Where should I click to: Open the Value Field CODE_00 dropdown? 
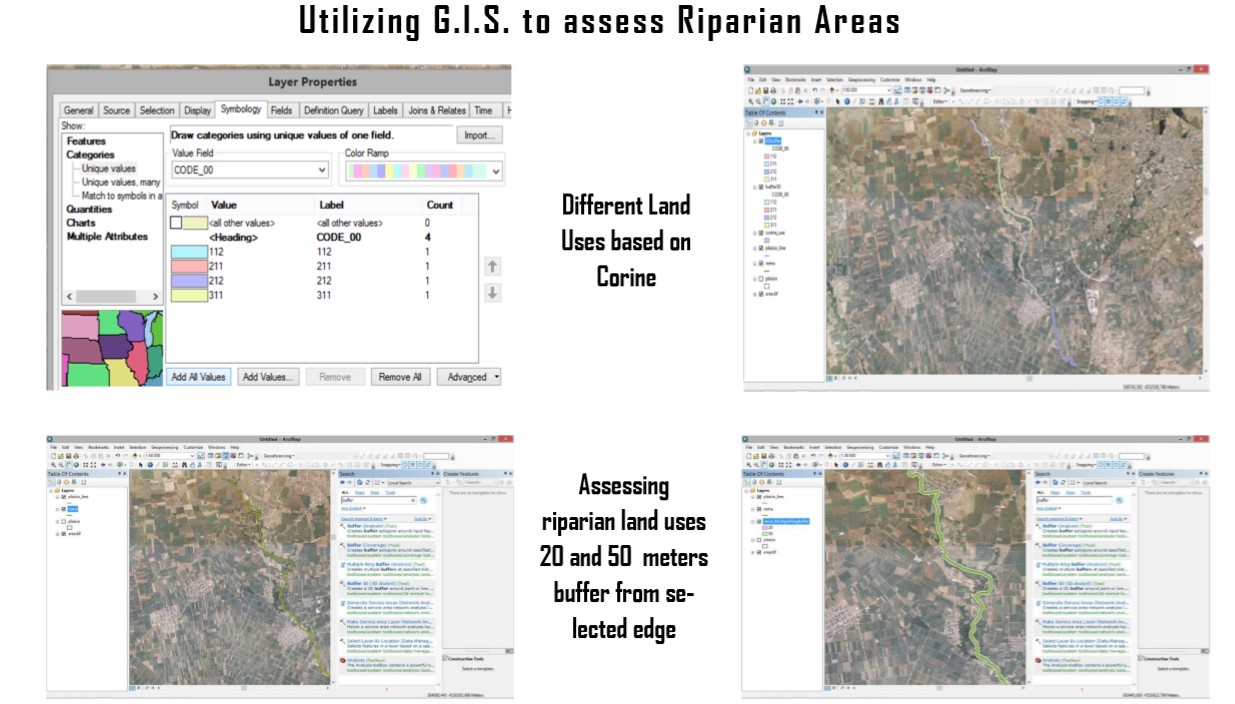[321, 171]
